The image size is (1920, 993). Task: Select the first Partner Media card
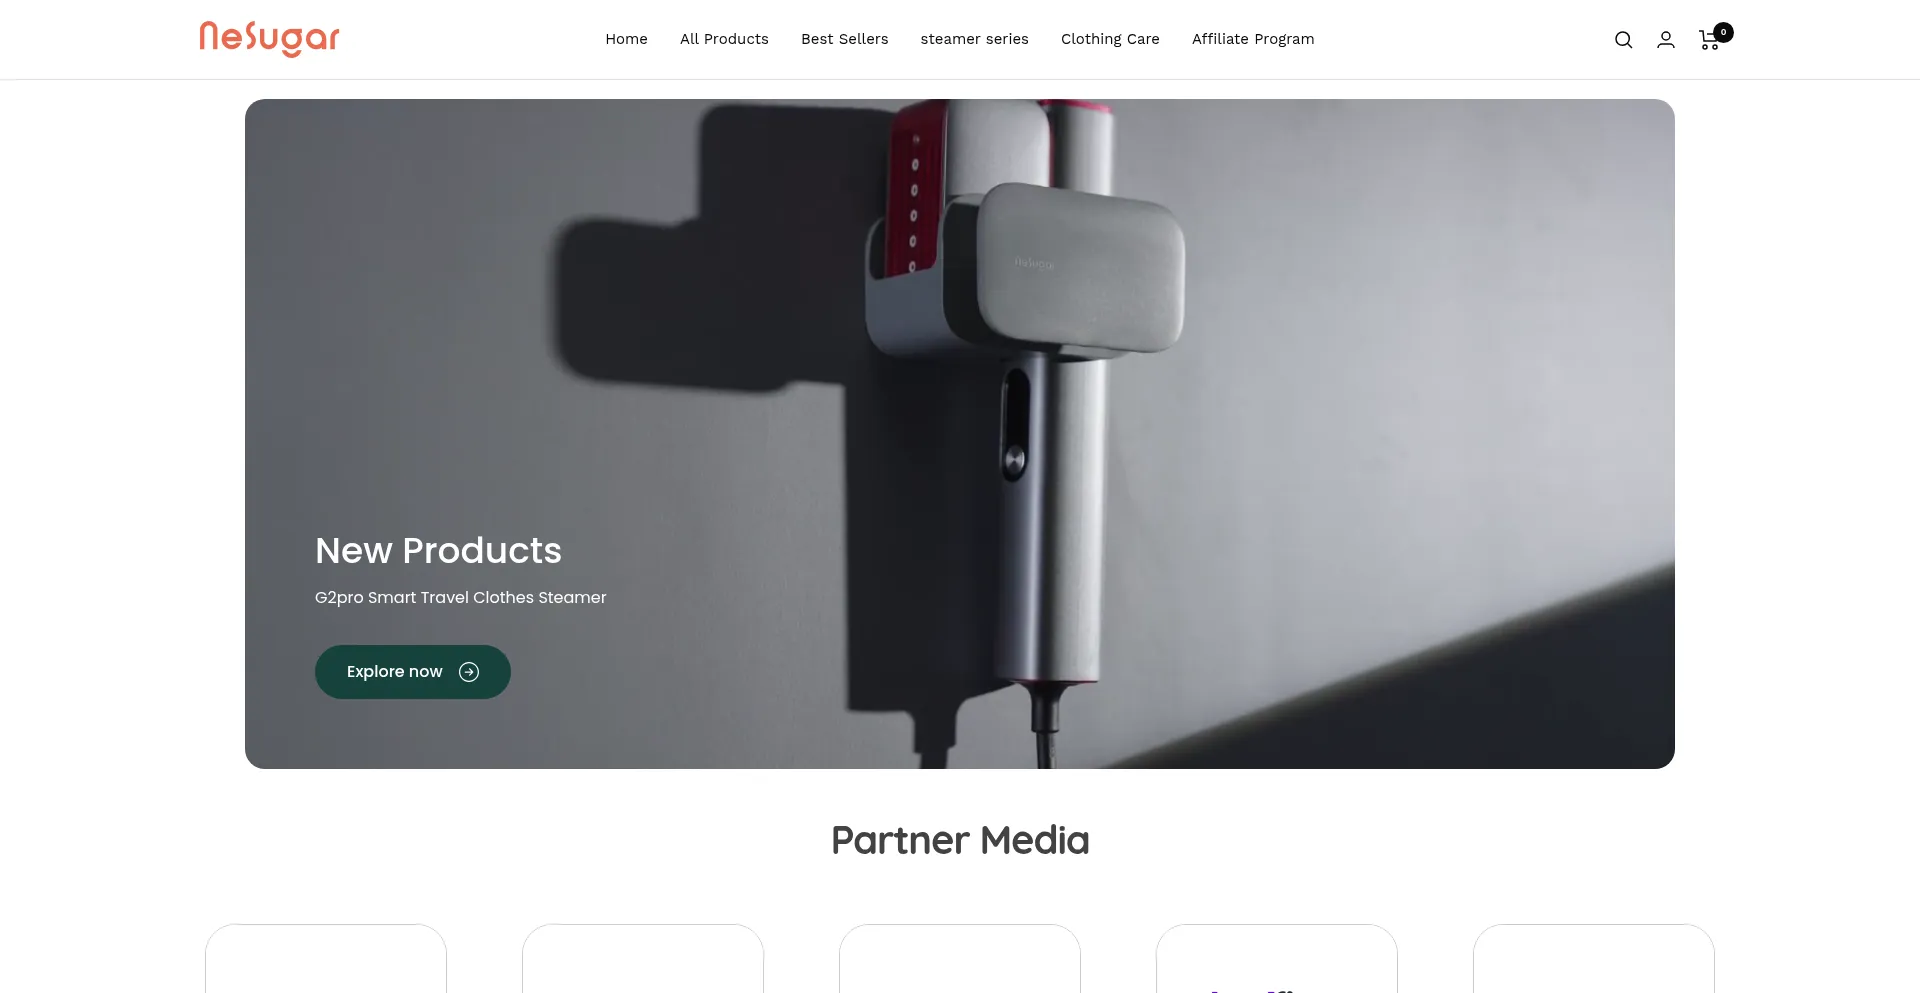[x=326, y=959]
